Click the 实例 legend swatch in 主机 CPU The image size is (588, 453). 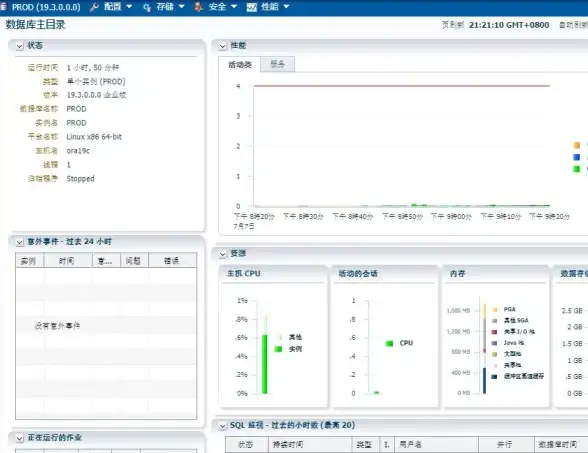[x=279, y=349]
